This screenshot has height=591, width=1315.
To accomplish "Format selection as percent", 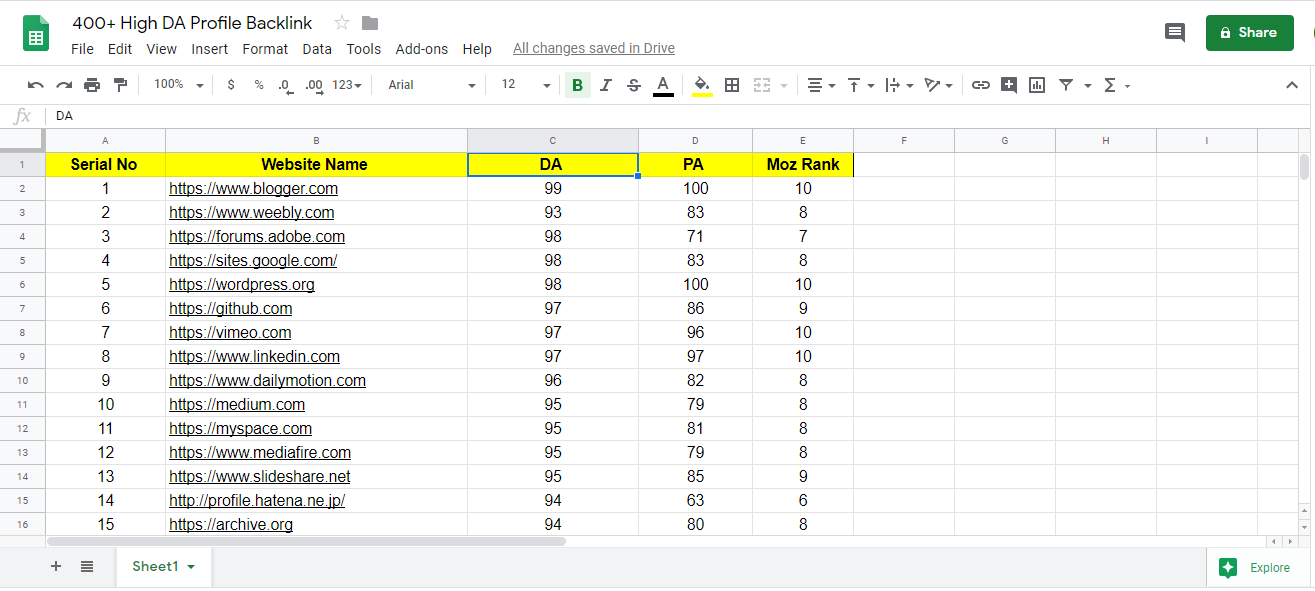I will click(x=258, y=84).
